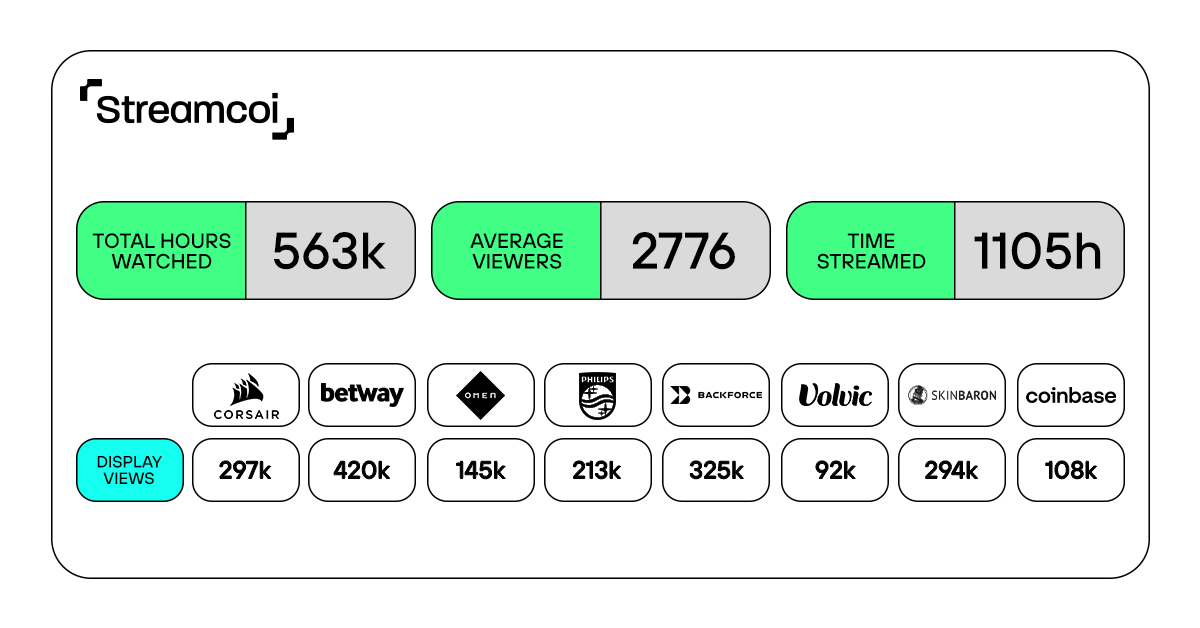Screen dimensions: 1200x628
Task: Select the OMEN diamond logo
Action: click(480, 395)
